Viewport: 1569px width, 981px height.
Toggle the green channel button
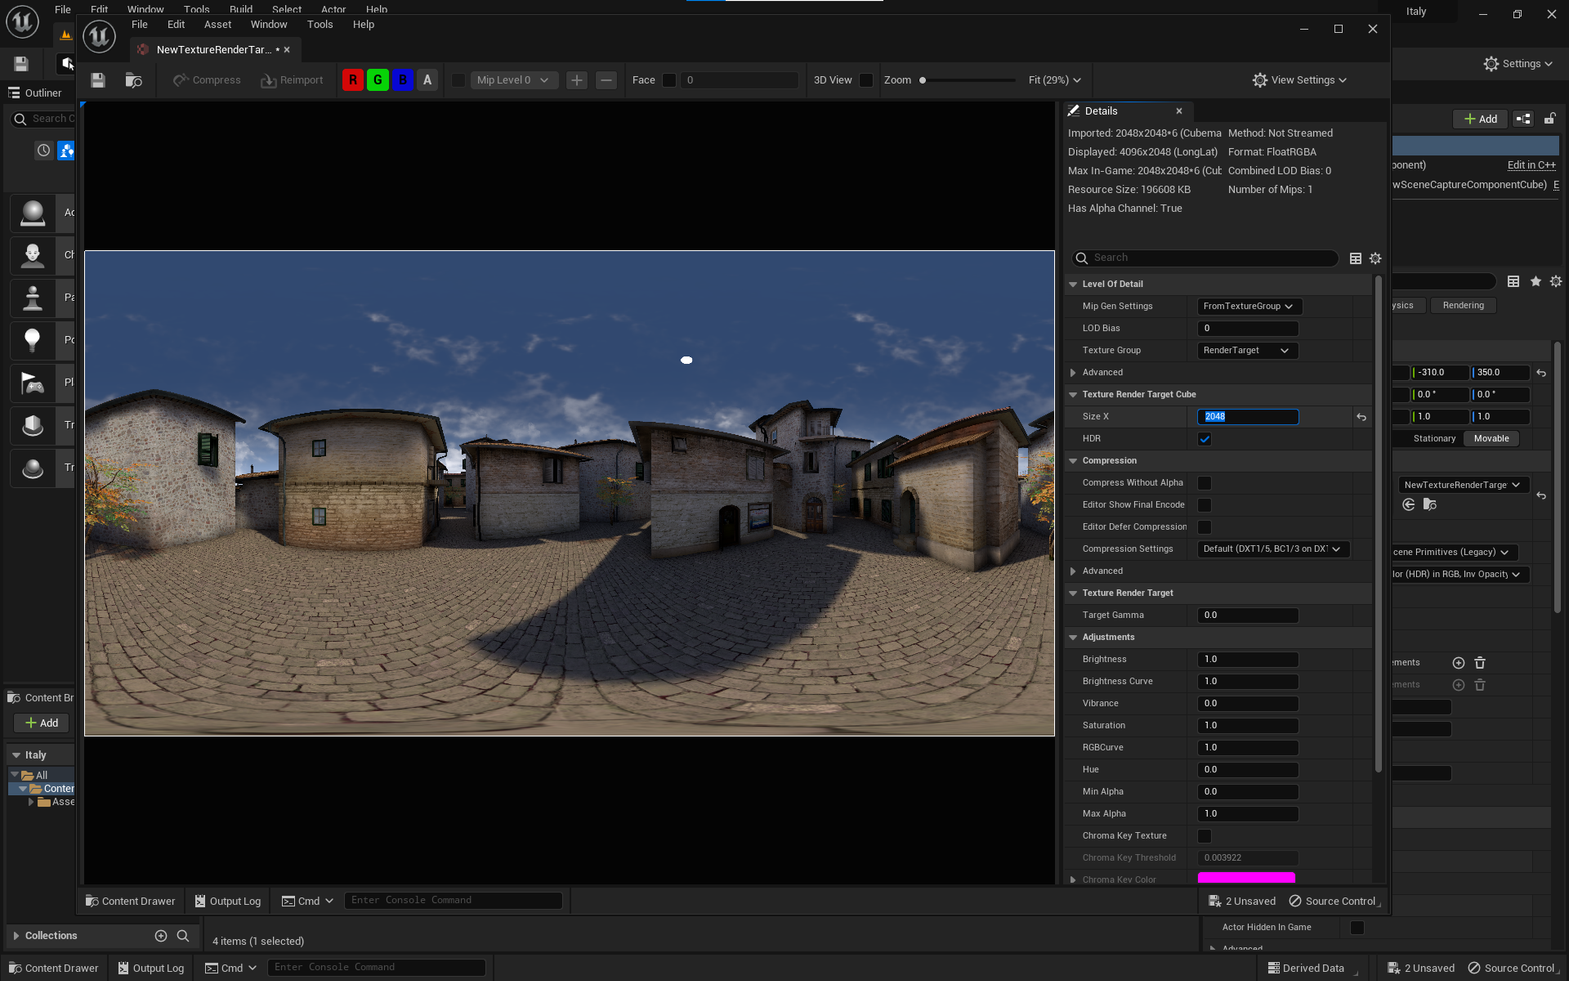[377, 80]
